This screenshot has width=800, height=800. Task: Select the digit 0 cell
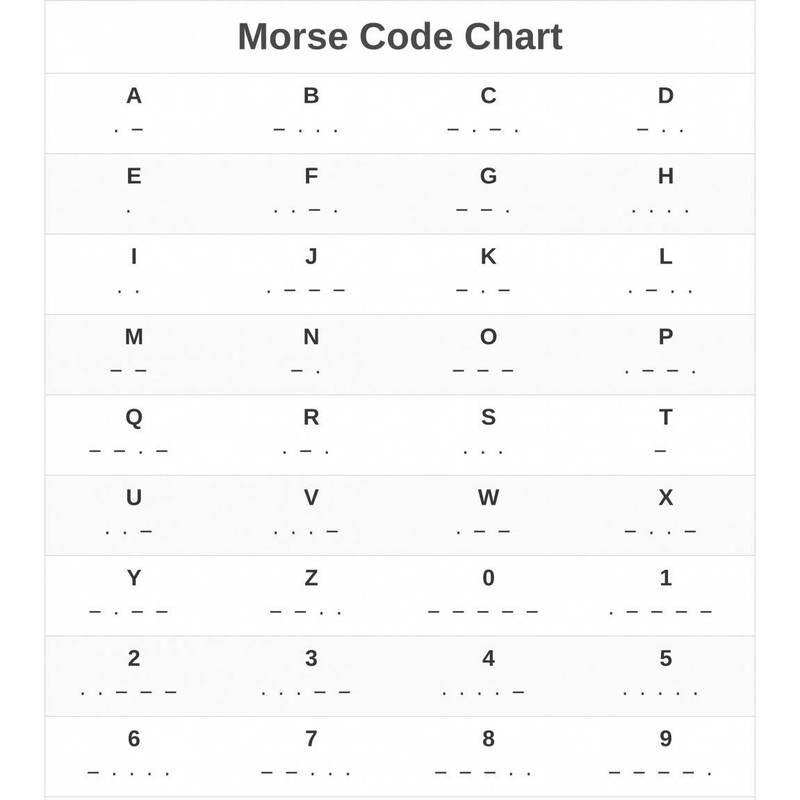click(x=488, y=594)
